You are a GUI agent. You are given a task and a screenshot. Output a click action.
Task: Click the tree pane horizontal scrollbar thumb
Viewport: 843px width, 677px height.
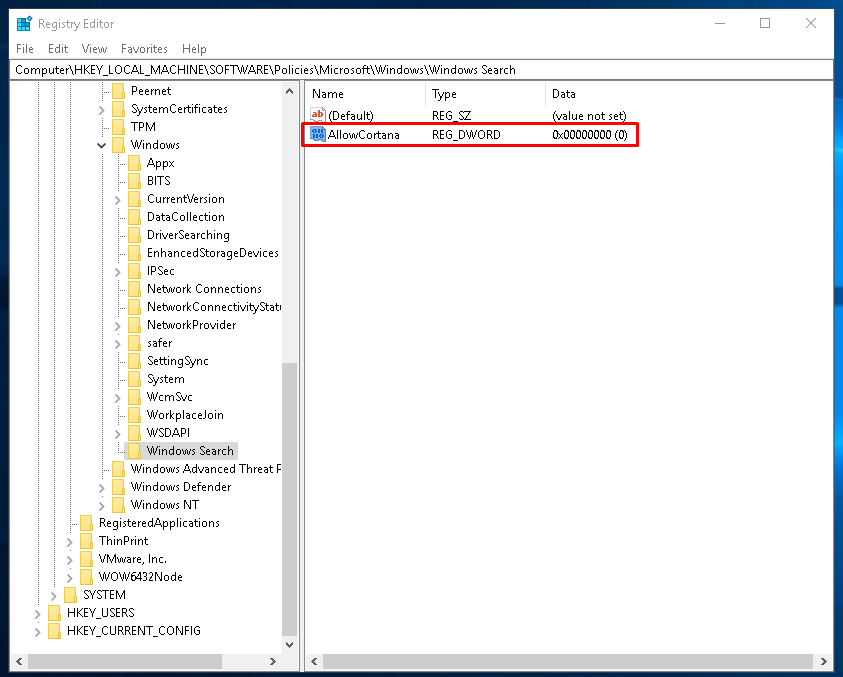[x=125, y=661]
